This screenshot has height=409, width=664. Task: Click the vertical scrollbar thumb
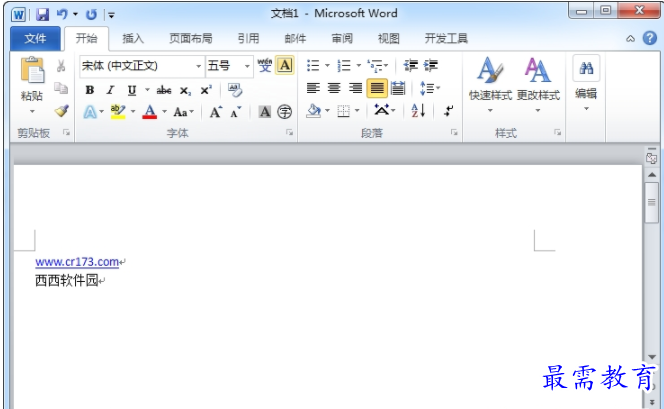pyautogui.click(x=651, y=202)
